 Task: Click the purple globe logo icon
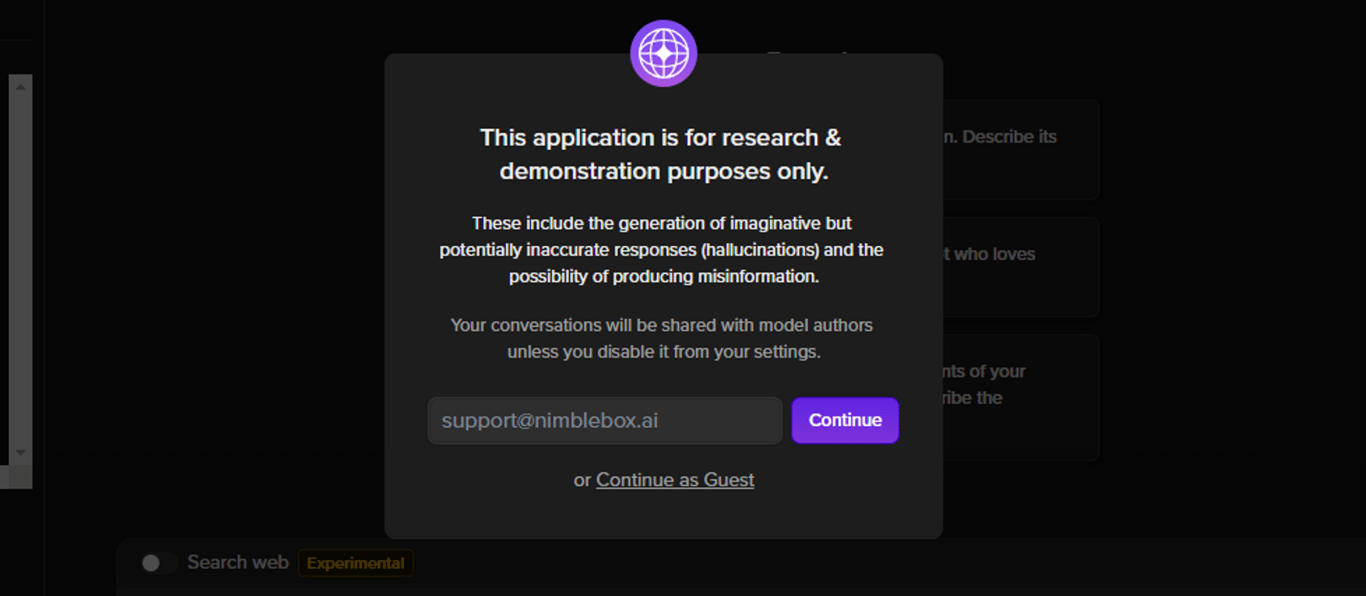click(x=664, y=53)
